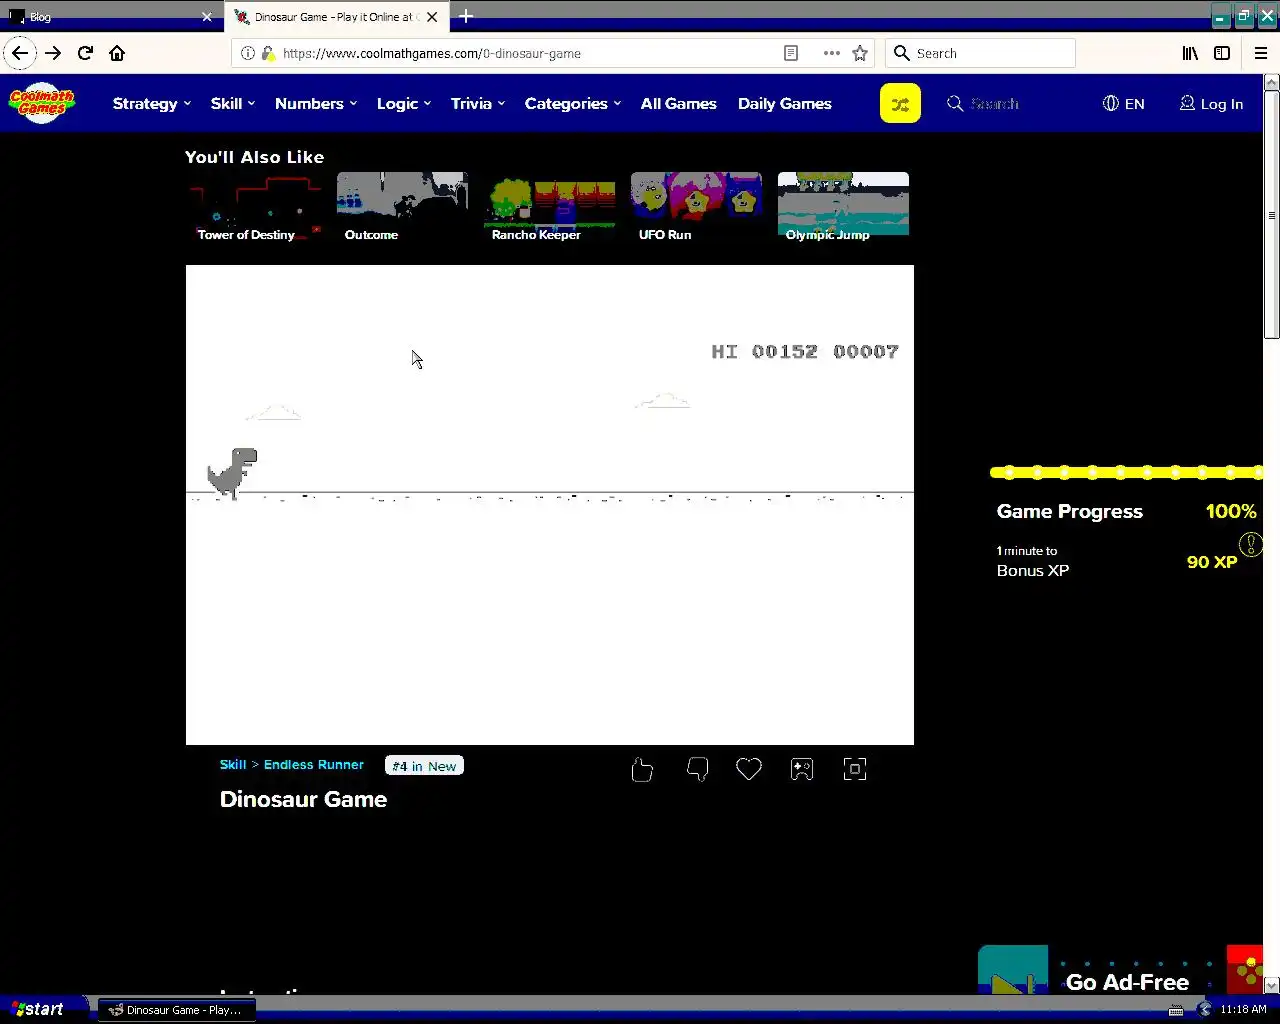
Task: Open the Olympic Jump game thumbnail
Action: click(843, 207)
